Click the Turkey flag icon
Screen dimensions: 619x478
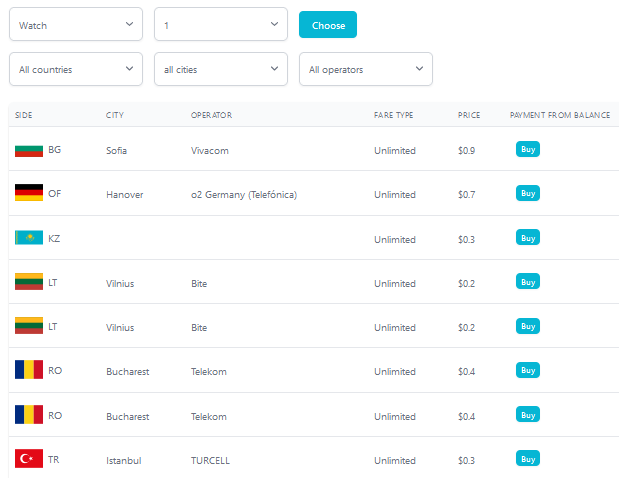(x=29, y=460)
